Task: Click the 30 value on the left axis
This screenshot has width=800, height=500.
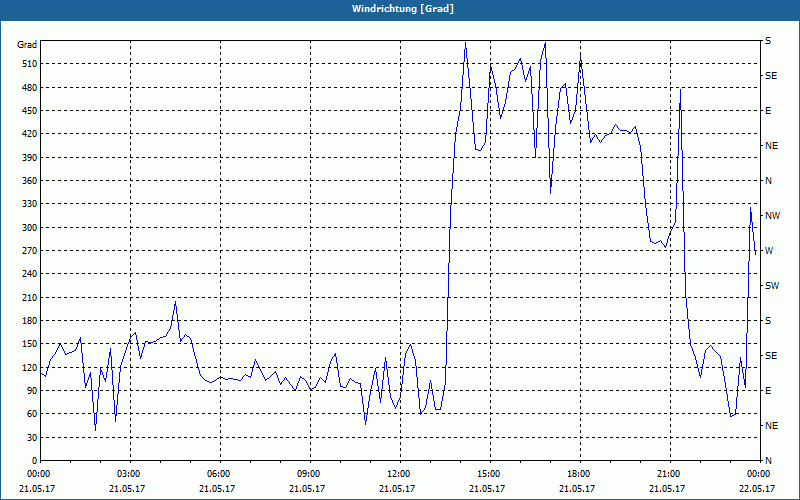Action: (x=31, y=438)
